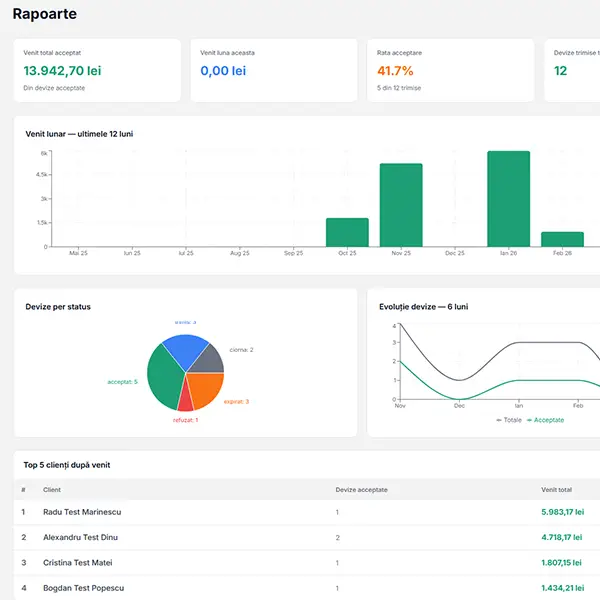Click the red 'refuzat' pie slice

[x=186, y=400]
